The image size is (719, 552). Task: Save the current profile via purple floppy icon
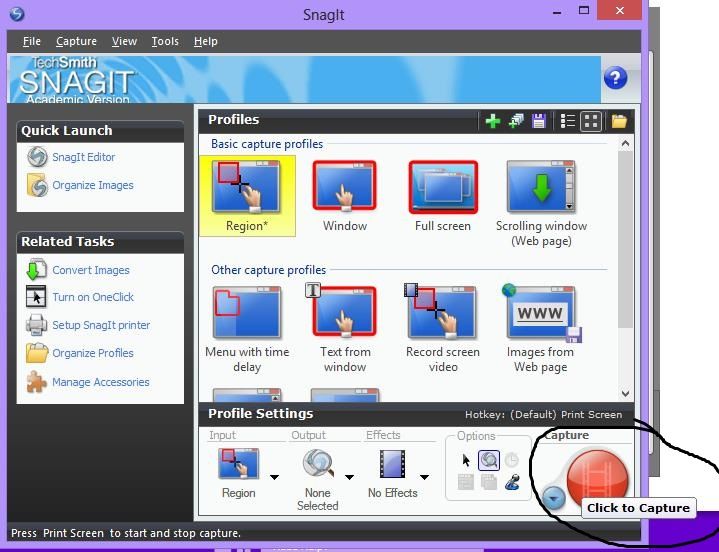pyautogui.click(x=539, y=121)
